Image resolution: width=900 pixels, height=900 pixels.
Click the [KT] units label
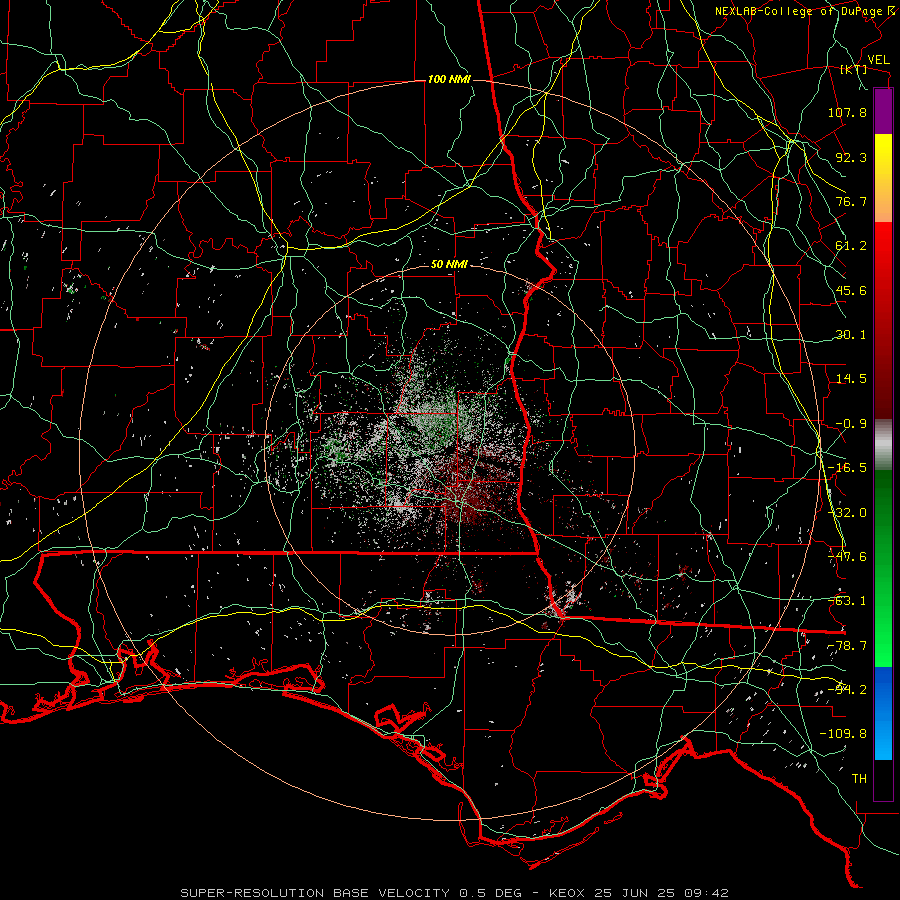click(854, 69)
